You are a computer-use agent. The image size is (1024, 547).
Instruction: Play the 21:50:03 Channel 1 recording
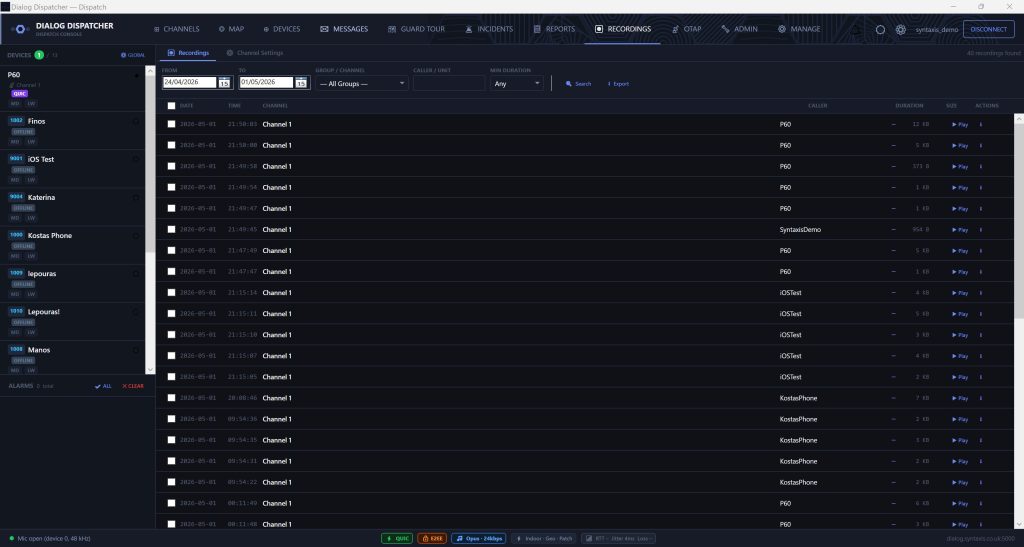coord(960,125)
